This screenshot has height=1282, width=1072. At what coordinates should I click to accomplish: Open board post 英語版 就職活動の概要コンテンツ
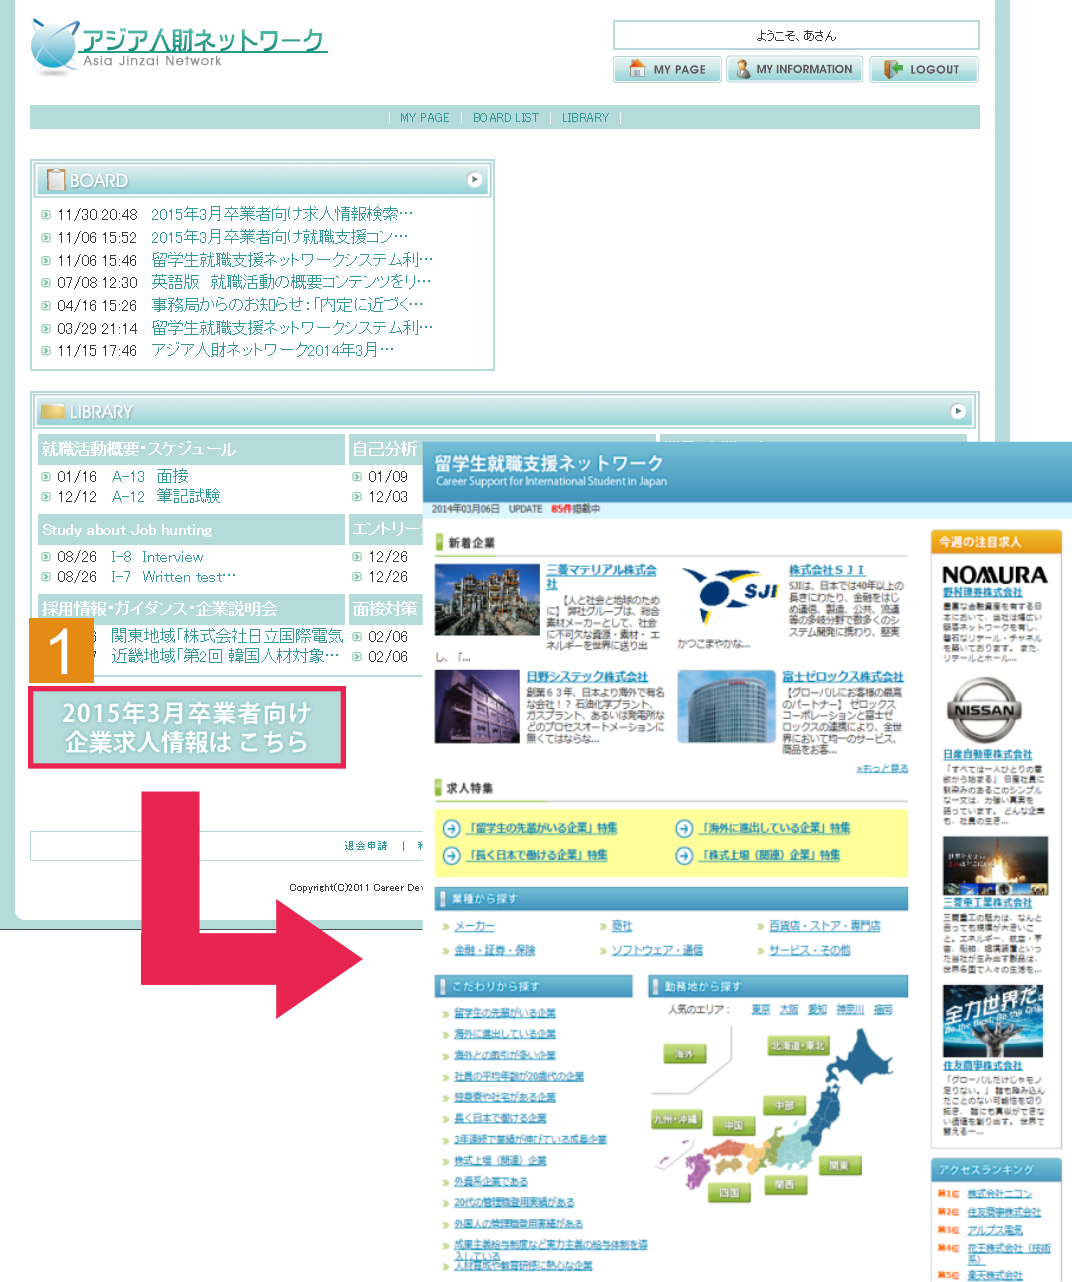291,282
